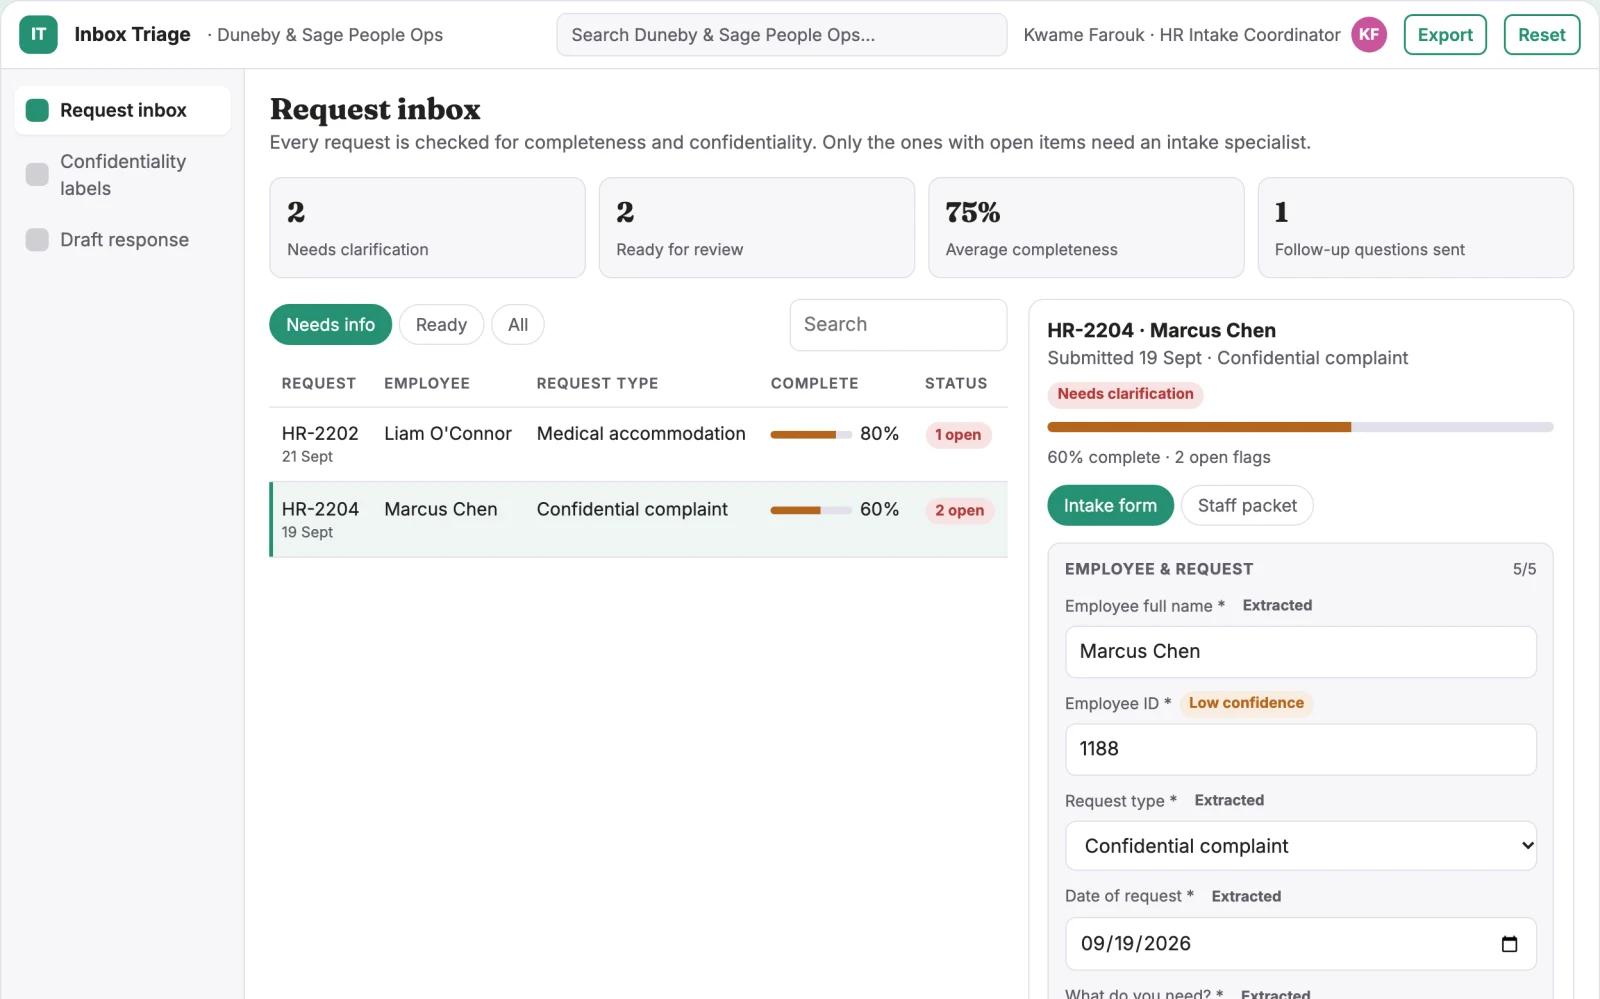The image size is (1600, 999).
Task: Click the IT Inbox Triage logo icon
Action: point(38,34)
